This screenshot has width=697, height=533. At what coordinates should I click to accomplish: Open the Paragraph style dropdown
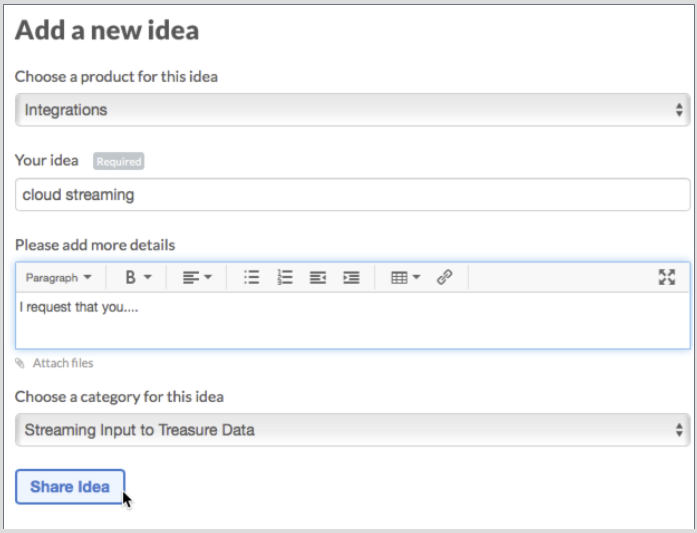coord(59,277)
